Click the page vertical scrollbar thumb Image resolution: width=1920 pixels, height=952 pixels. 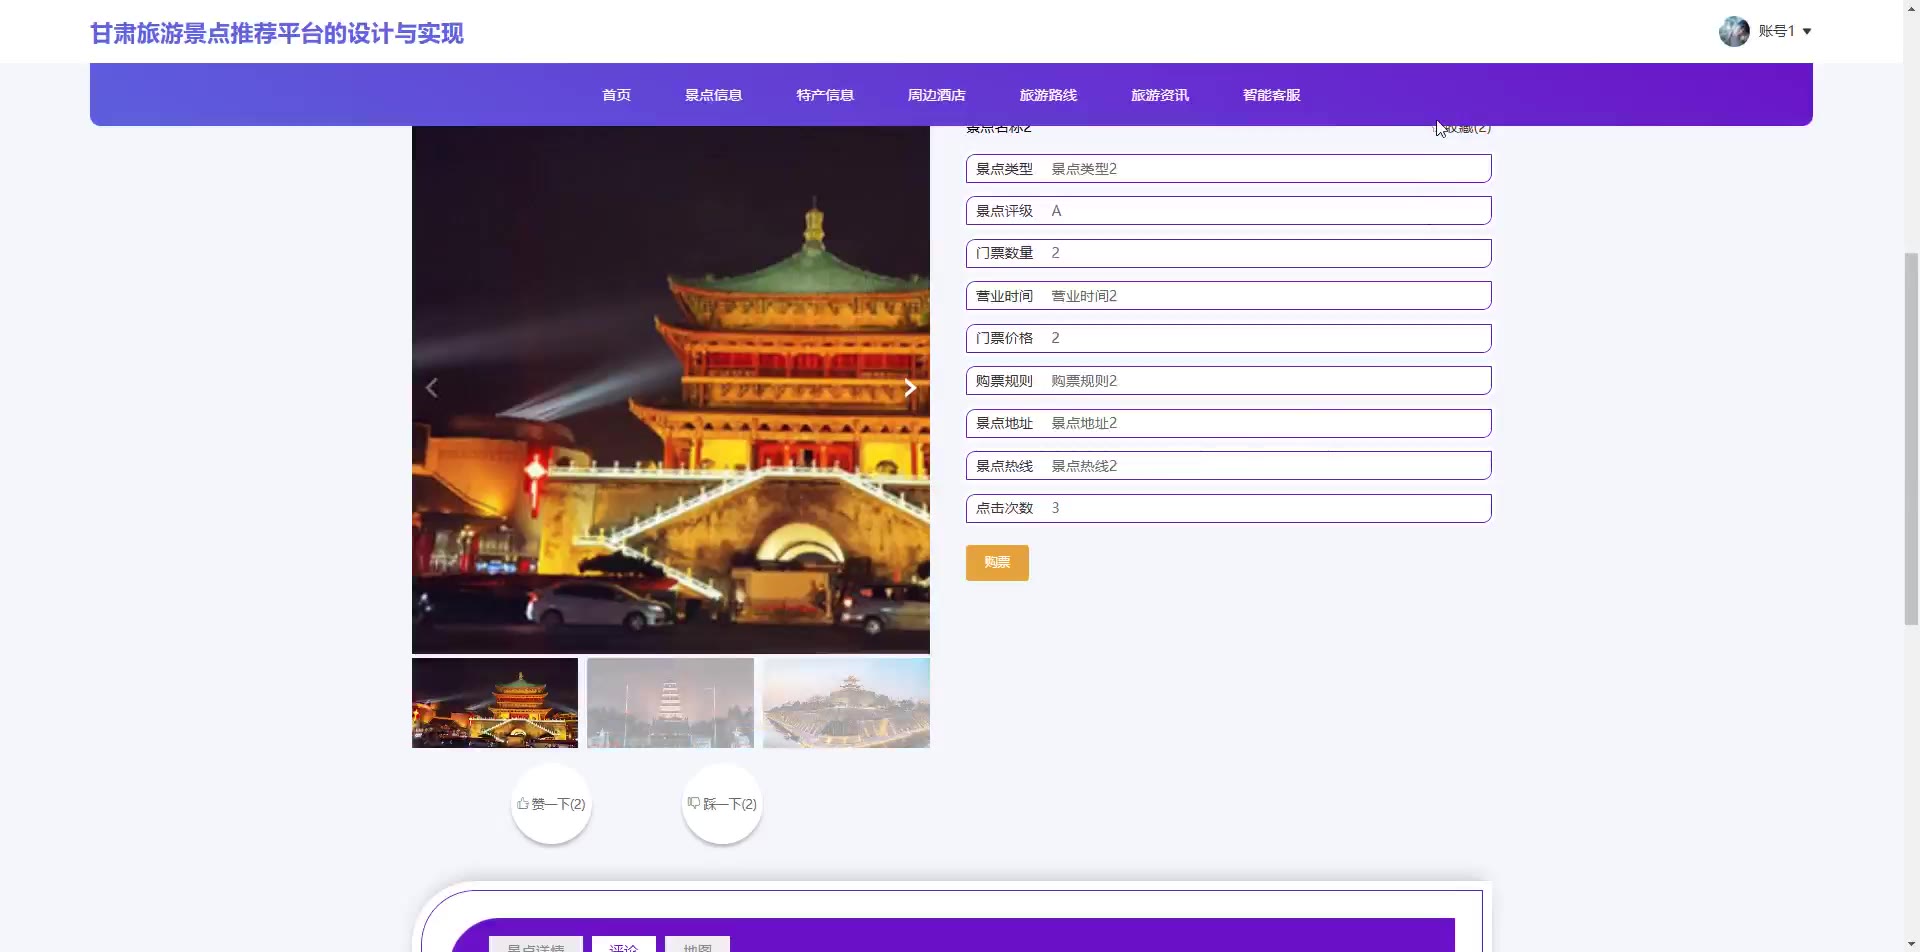pos(1911,438)
